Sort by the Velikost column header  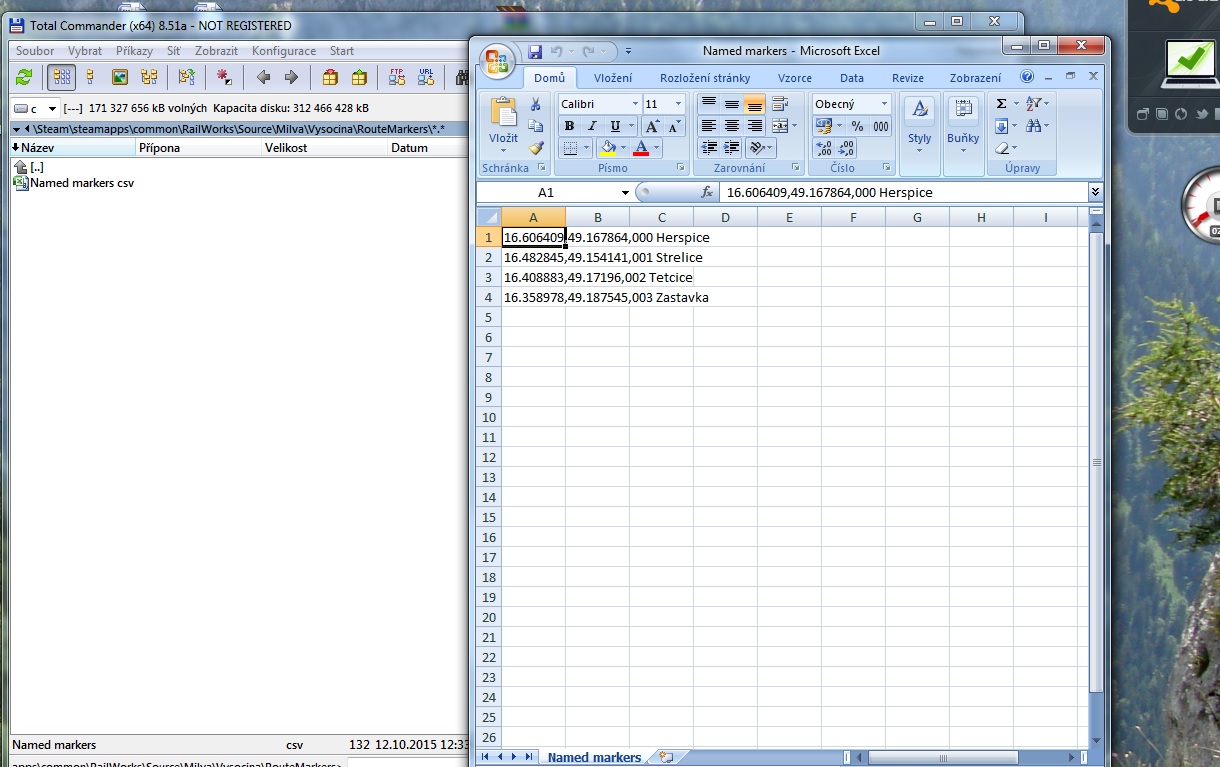[324, 148]
